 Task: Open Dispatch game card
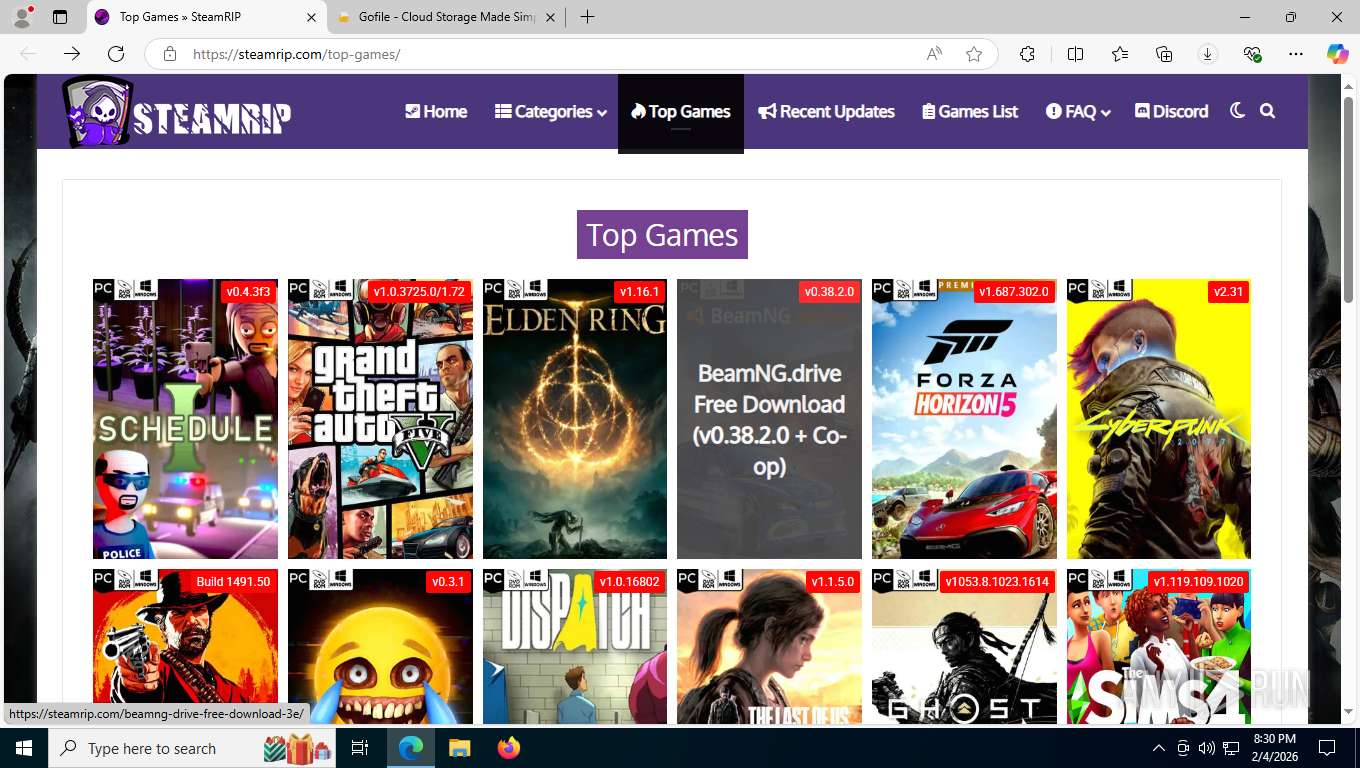[575, 647]
